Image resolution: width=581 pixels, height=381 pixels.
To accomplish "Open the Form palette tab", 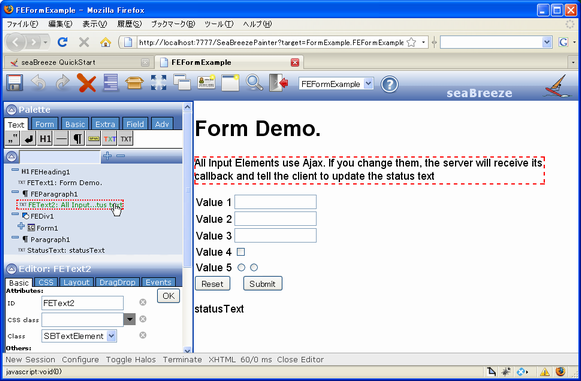I will (44, 124).
